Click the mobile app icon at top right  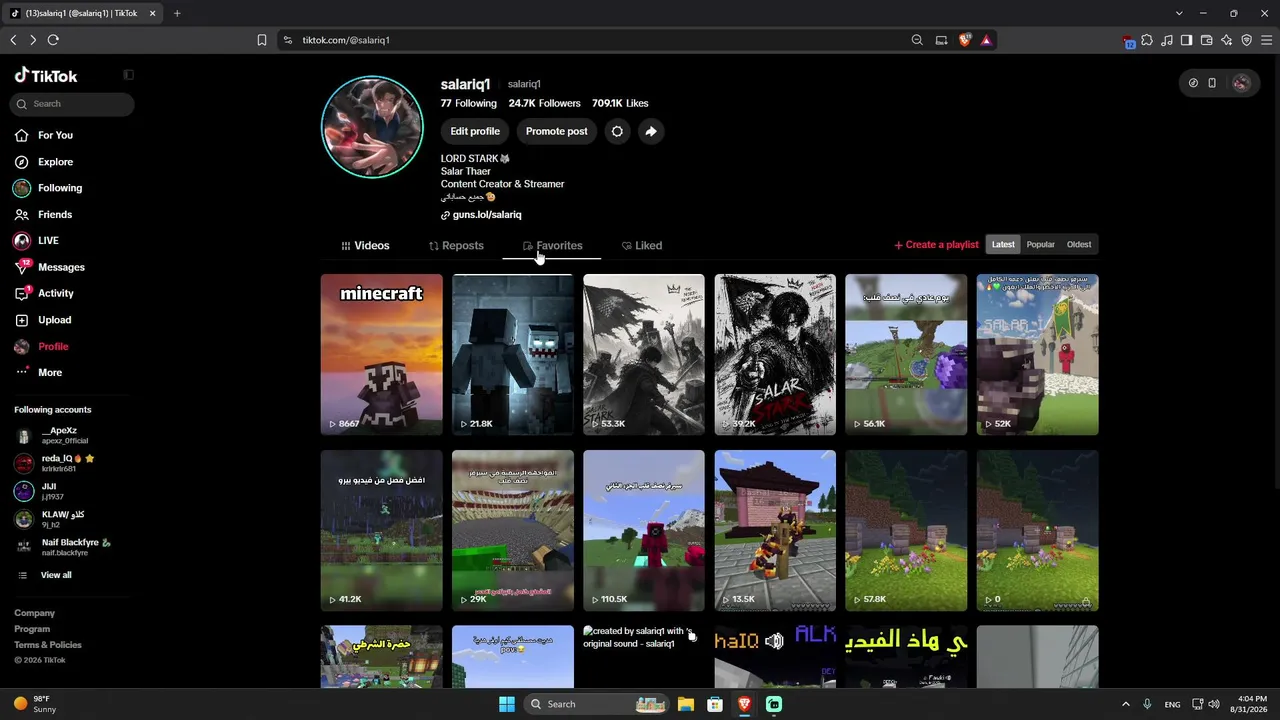[1212, 83]
